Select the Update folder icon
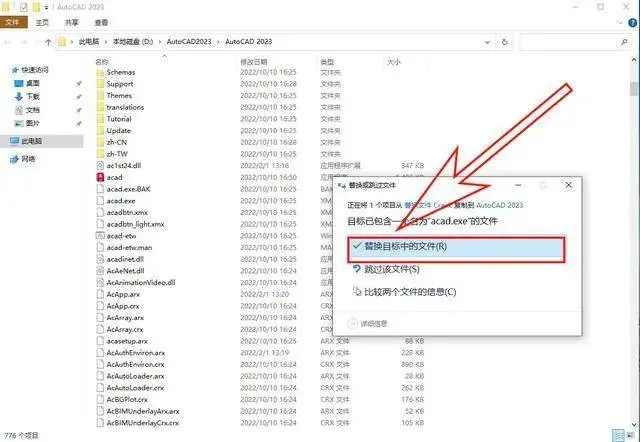The height and width of the screenshot is (442, 640). (x=100, y=131)
